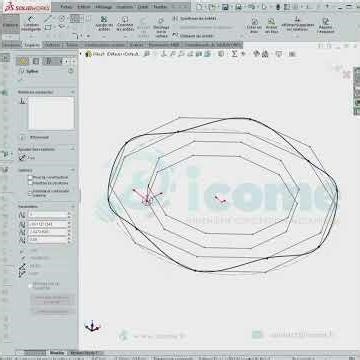
Task: Click the Rebuild traffic light icon
Action: pyautogui.click(x=278, y=7)
